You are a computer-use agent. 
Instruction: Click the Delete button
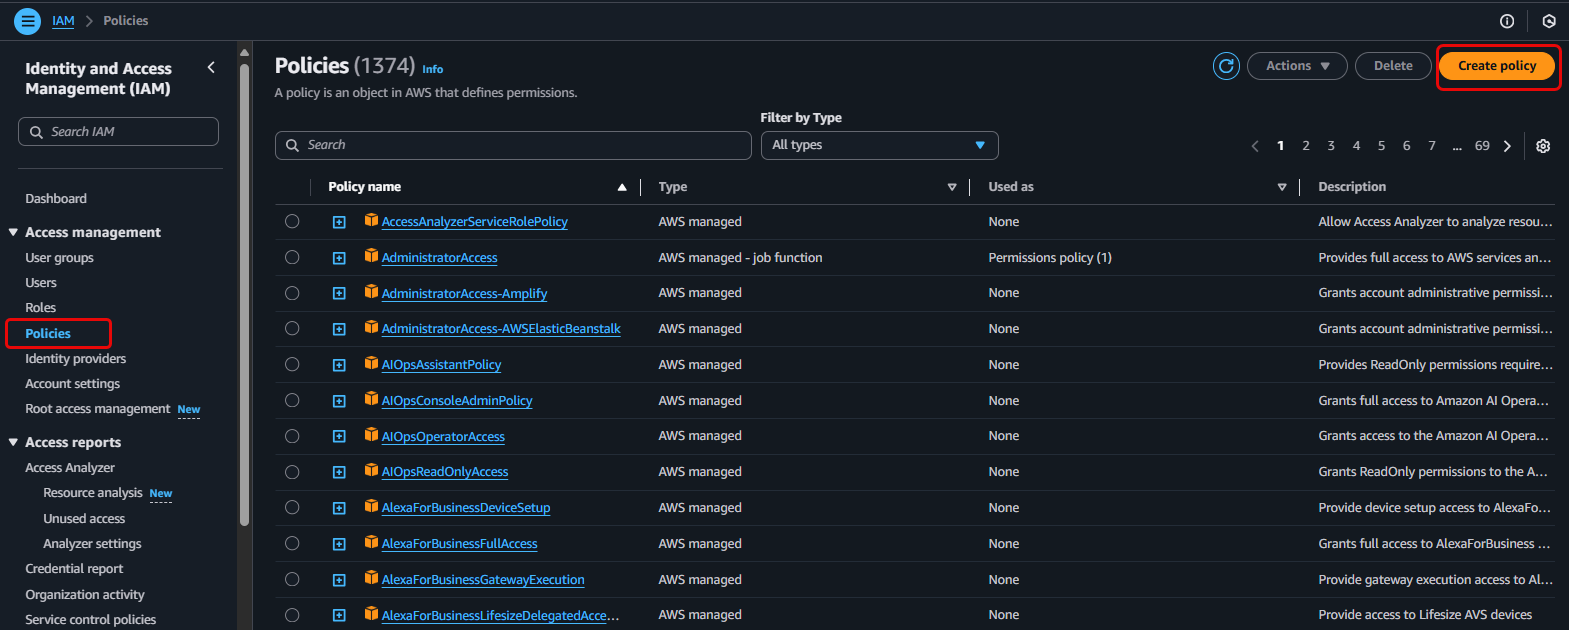click(x=1393, y=66)
